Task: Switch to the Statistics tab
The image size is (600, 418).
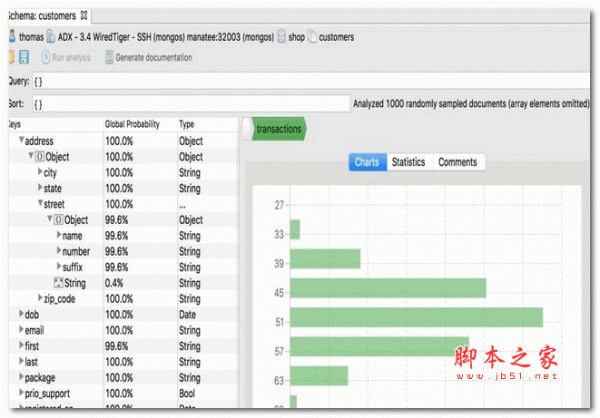Action: pyautogui.click(x=409, y=162)
